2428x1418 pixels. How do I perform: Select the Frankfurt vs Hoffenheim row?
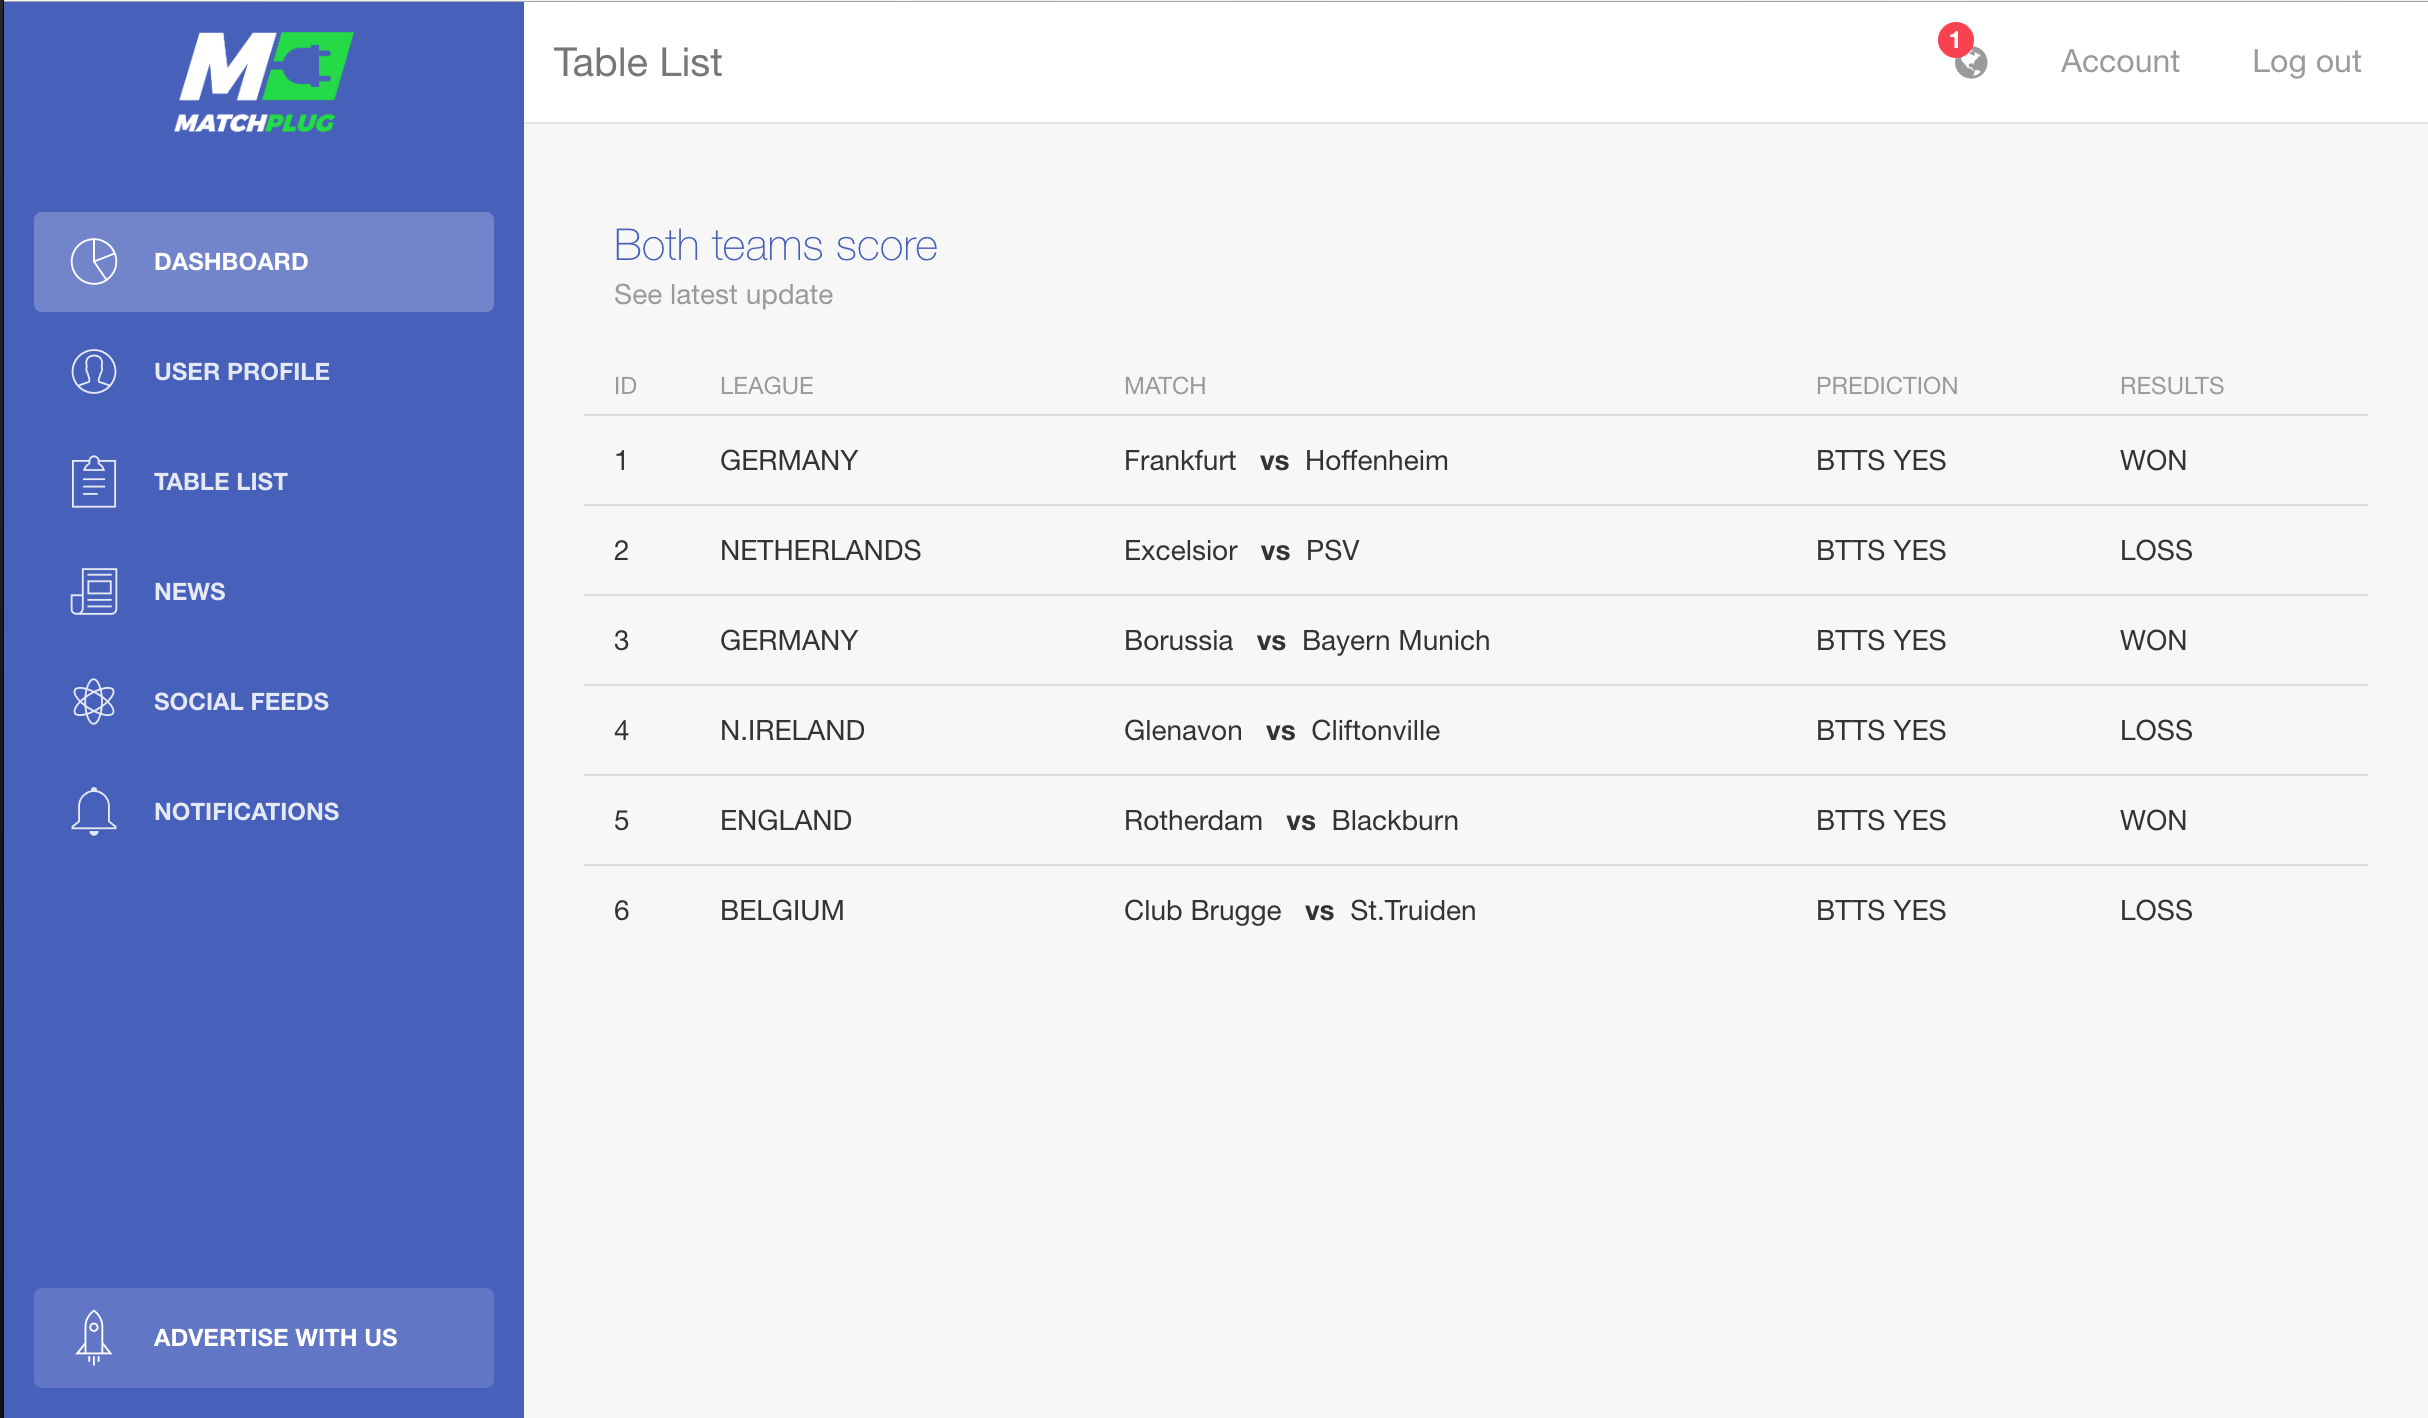[1285, 461]
